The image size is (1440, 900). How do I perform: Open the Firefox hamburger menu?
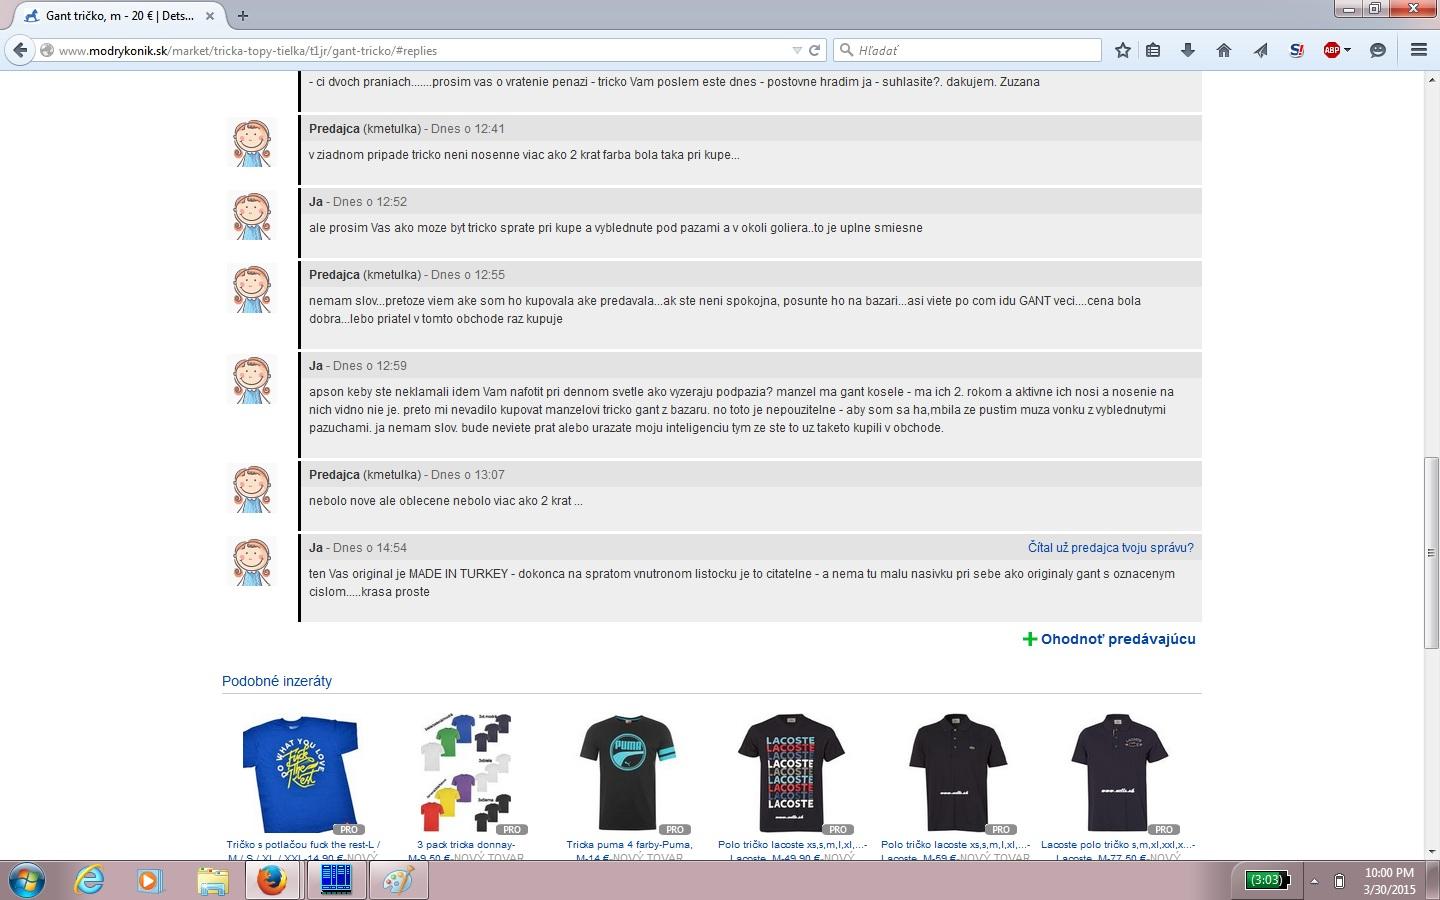(1418, 50)
